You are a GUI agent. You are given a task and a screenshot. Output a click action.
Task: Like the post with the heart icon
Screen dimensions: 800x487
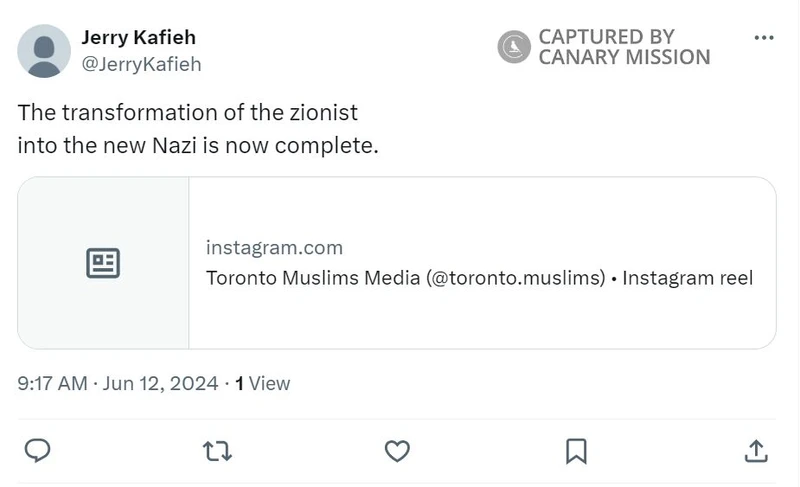pos(397,451)
